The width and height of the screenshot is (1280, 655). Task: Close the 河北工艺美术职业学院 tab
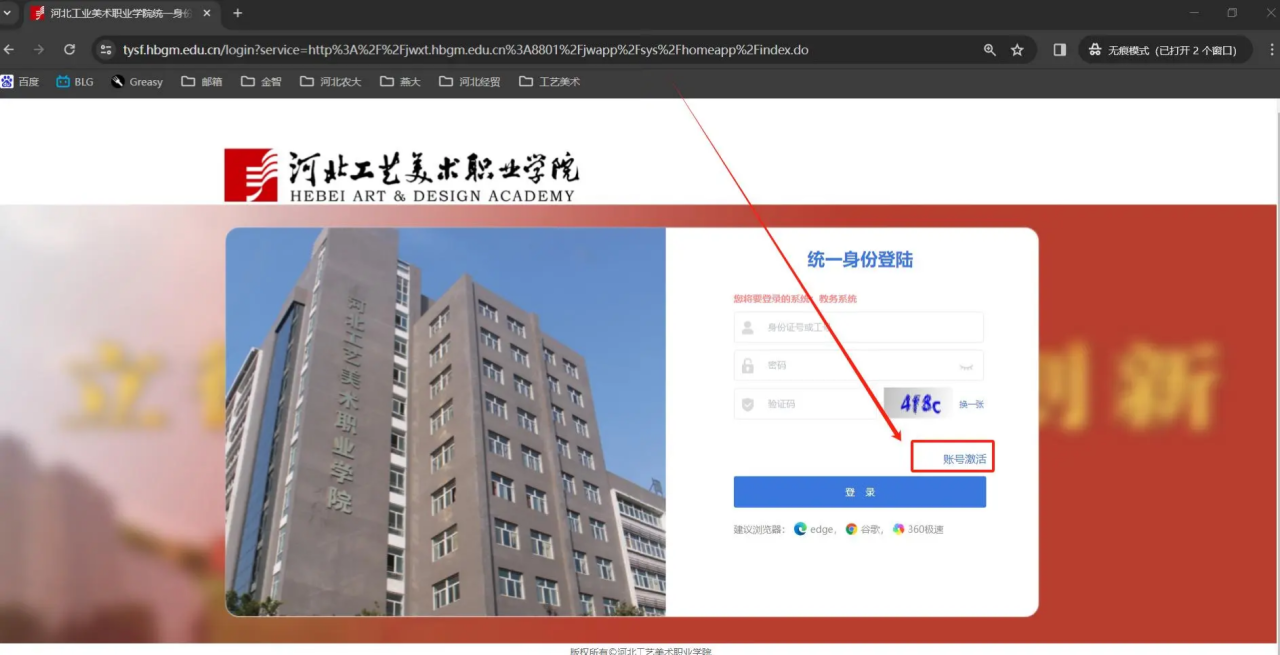207,13
